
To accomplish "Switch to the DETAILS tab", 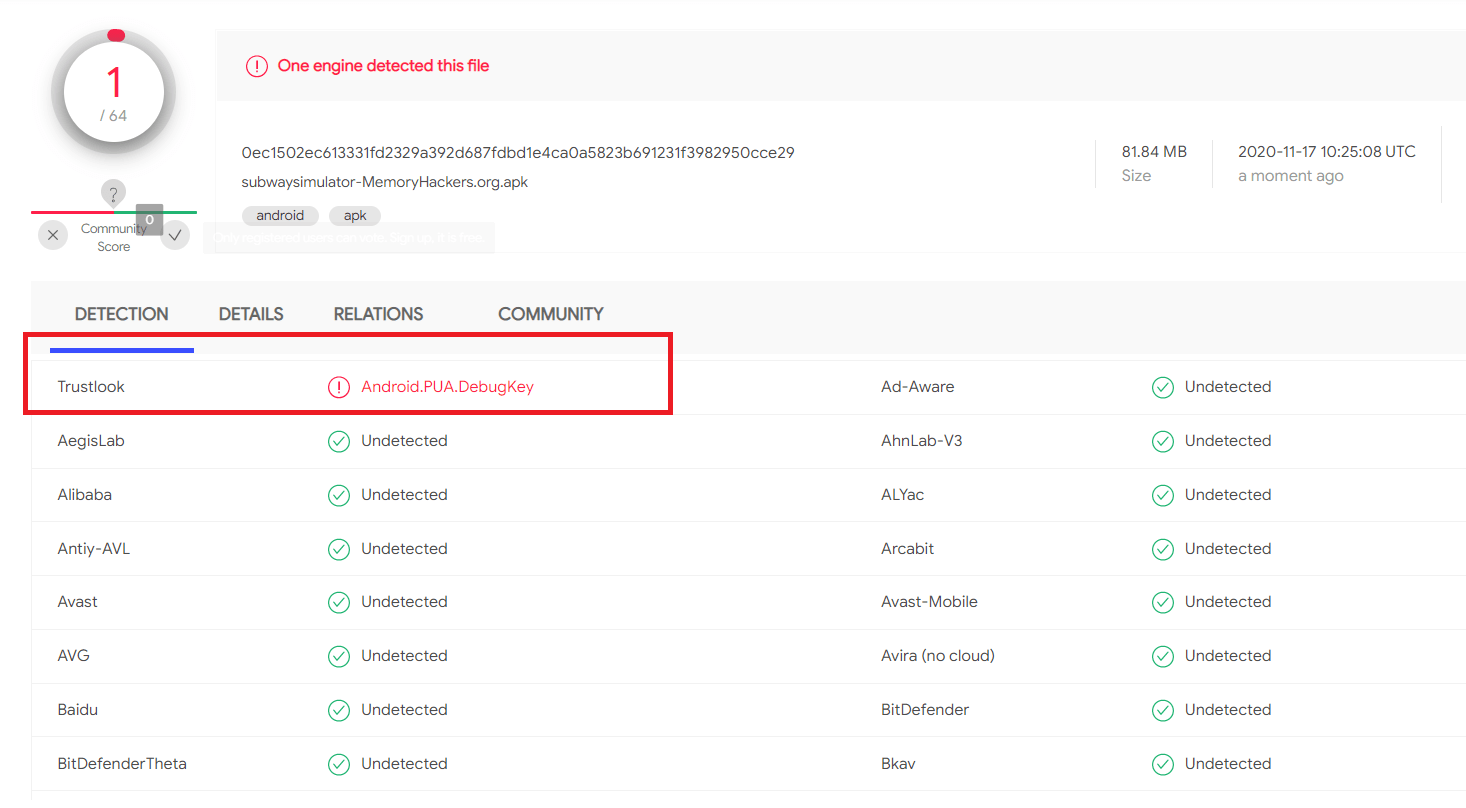I will [251, 314].
